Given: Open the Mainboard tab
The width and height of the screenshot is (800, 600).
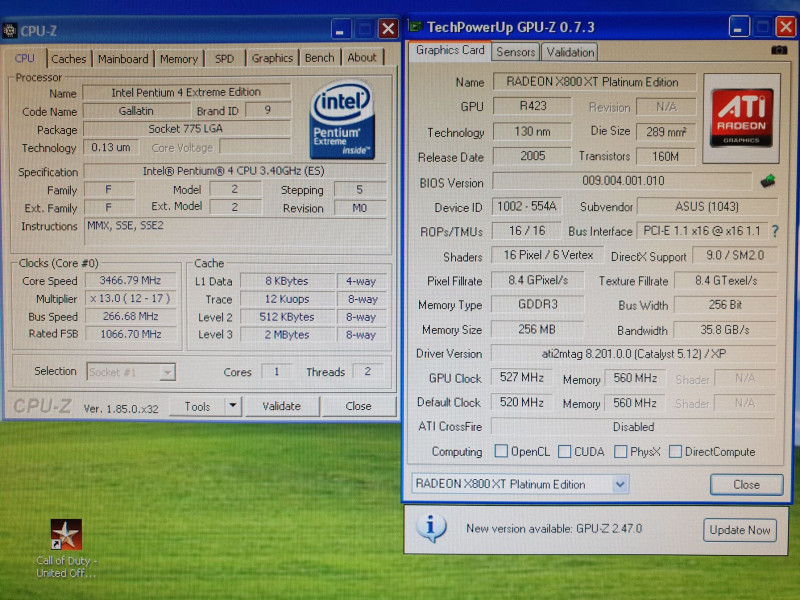Looking at the screenshot, I should point(123,59).
